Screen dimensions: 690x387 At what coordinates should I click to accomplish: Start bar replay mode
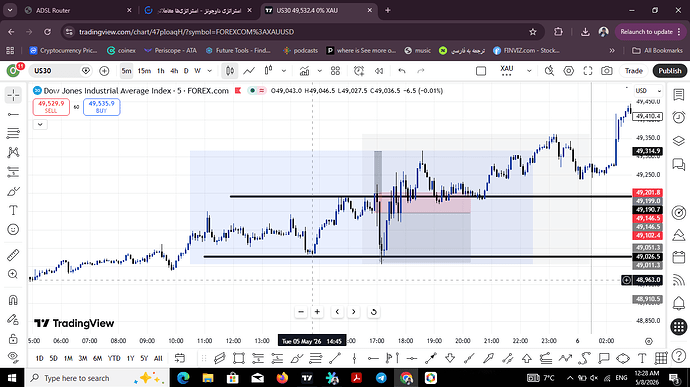tap(379, 71)
